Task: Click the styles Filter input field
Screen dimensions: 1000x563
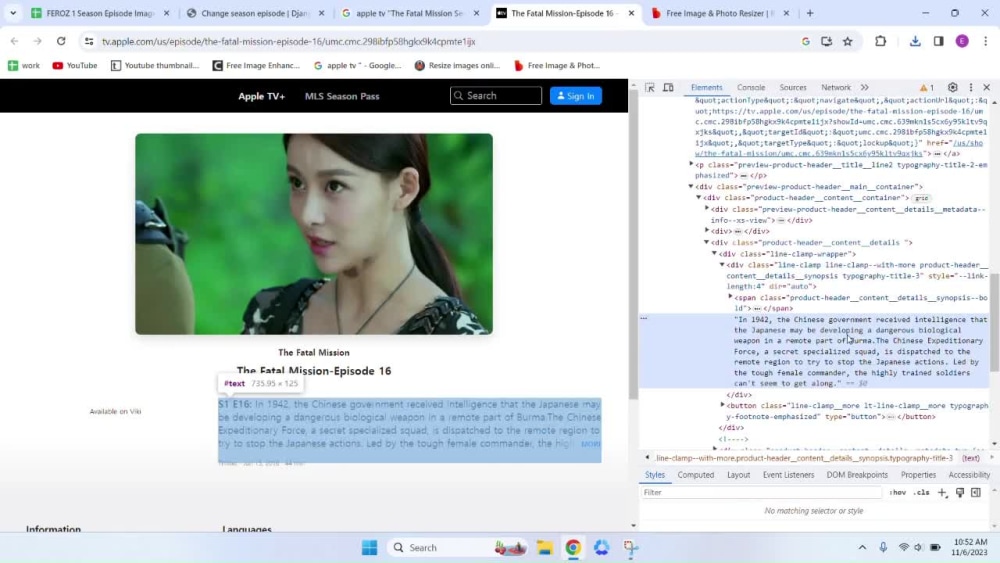Action: [762, 492]
